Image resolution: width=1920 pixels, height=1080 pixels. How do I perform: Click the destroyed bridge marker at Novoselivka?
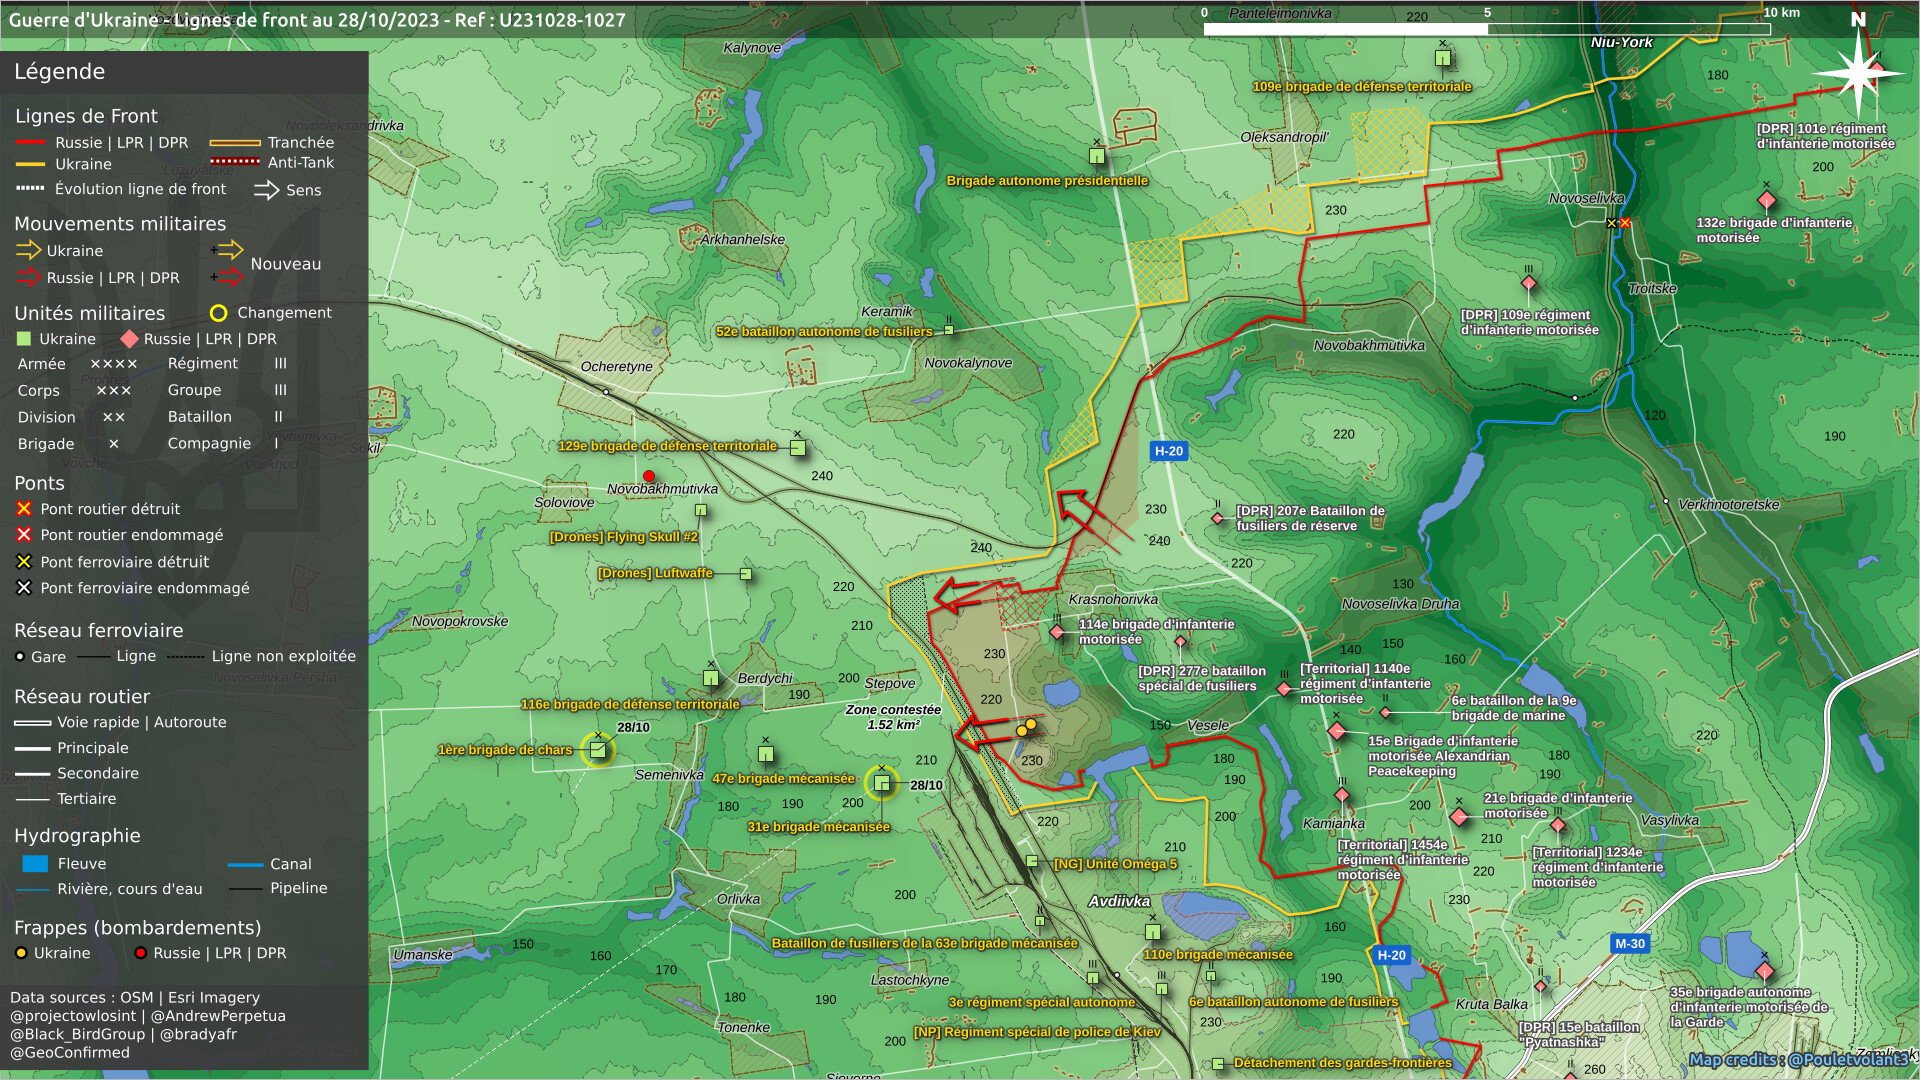(x=1624, y=223)
